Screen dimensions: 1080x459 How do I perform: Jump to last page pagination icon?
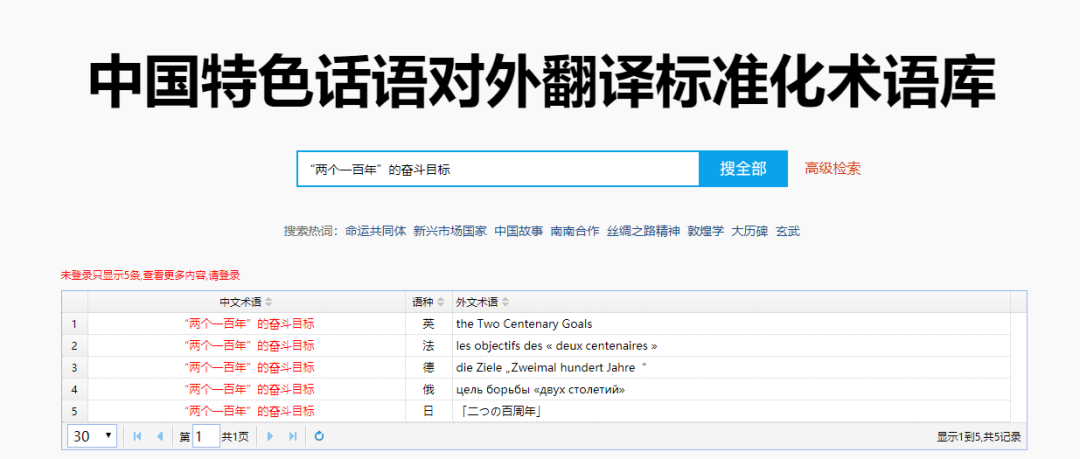point(293,436)
